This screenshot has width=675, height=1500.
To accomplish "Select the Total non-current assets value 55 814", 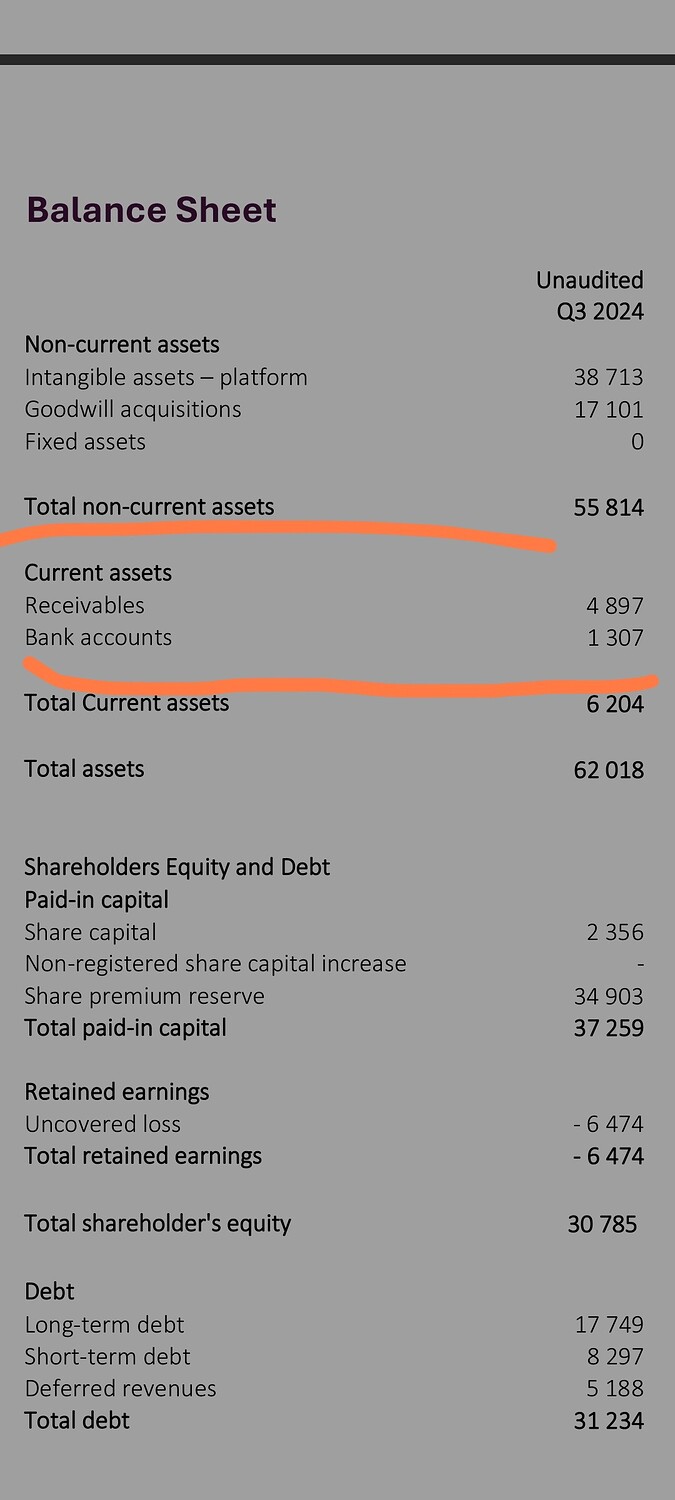I will (x=609, y=508).
